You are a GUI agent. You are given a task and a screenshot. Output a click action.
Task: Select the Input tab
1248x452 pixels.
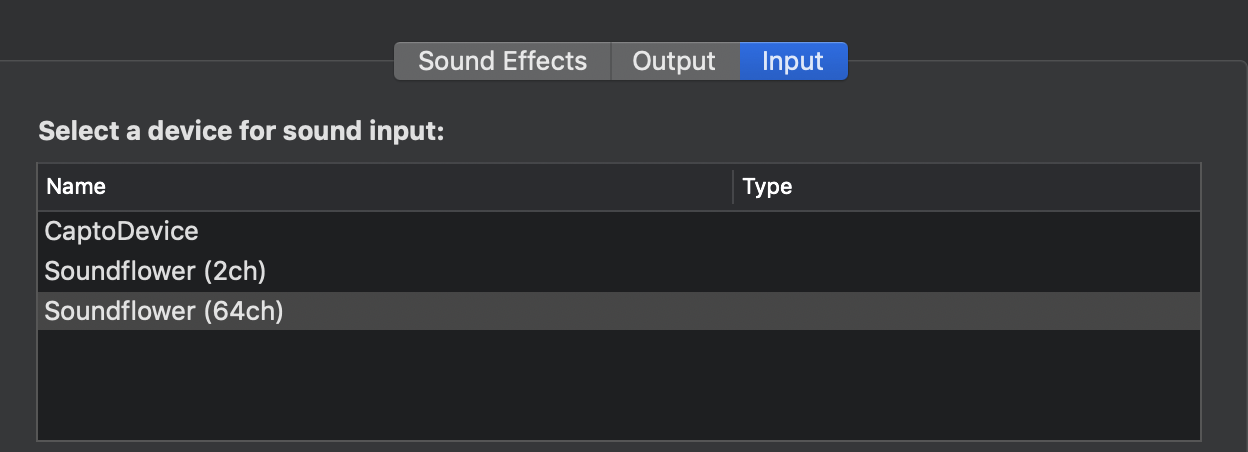click(793, 61)
